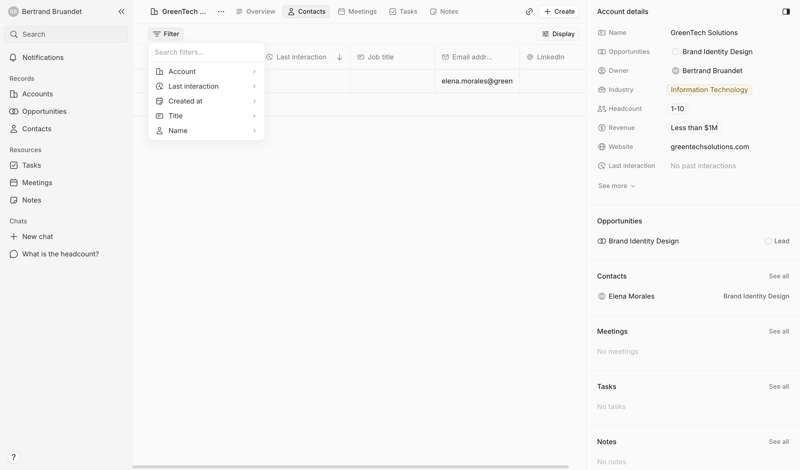Click elena.morales@green email cell
800x470 pixels.
pyautogui.click(x=478, y=81)
